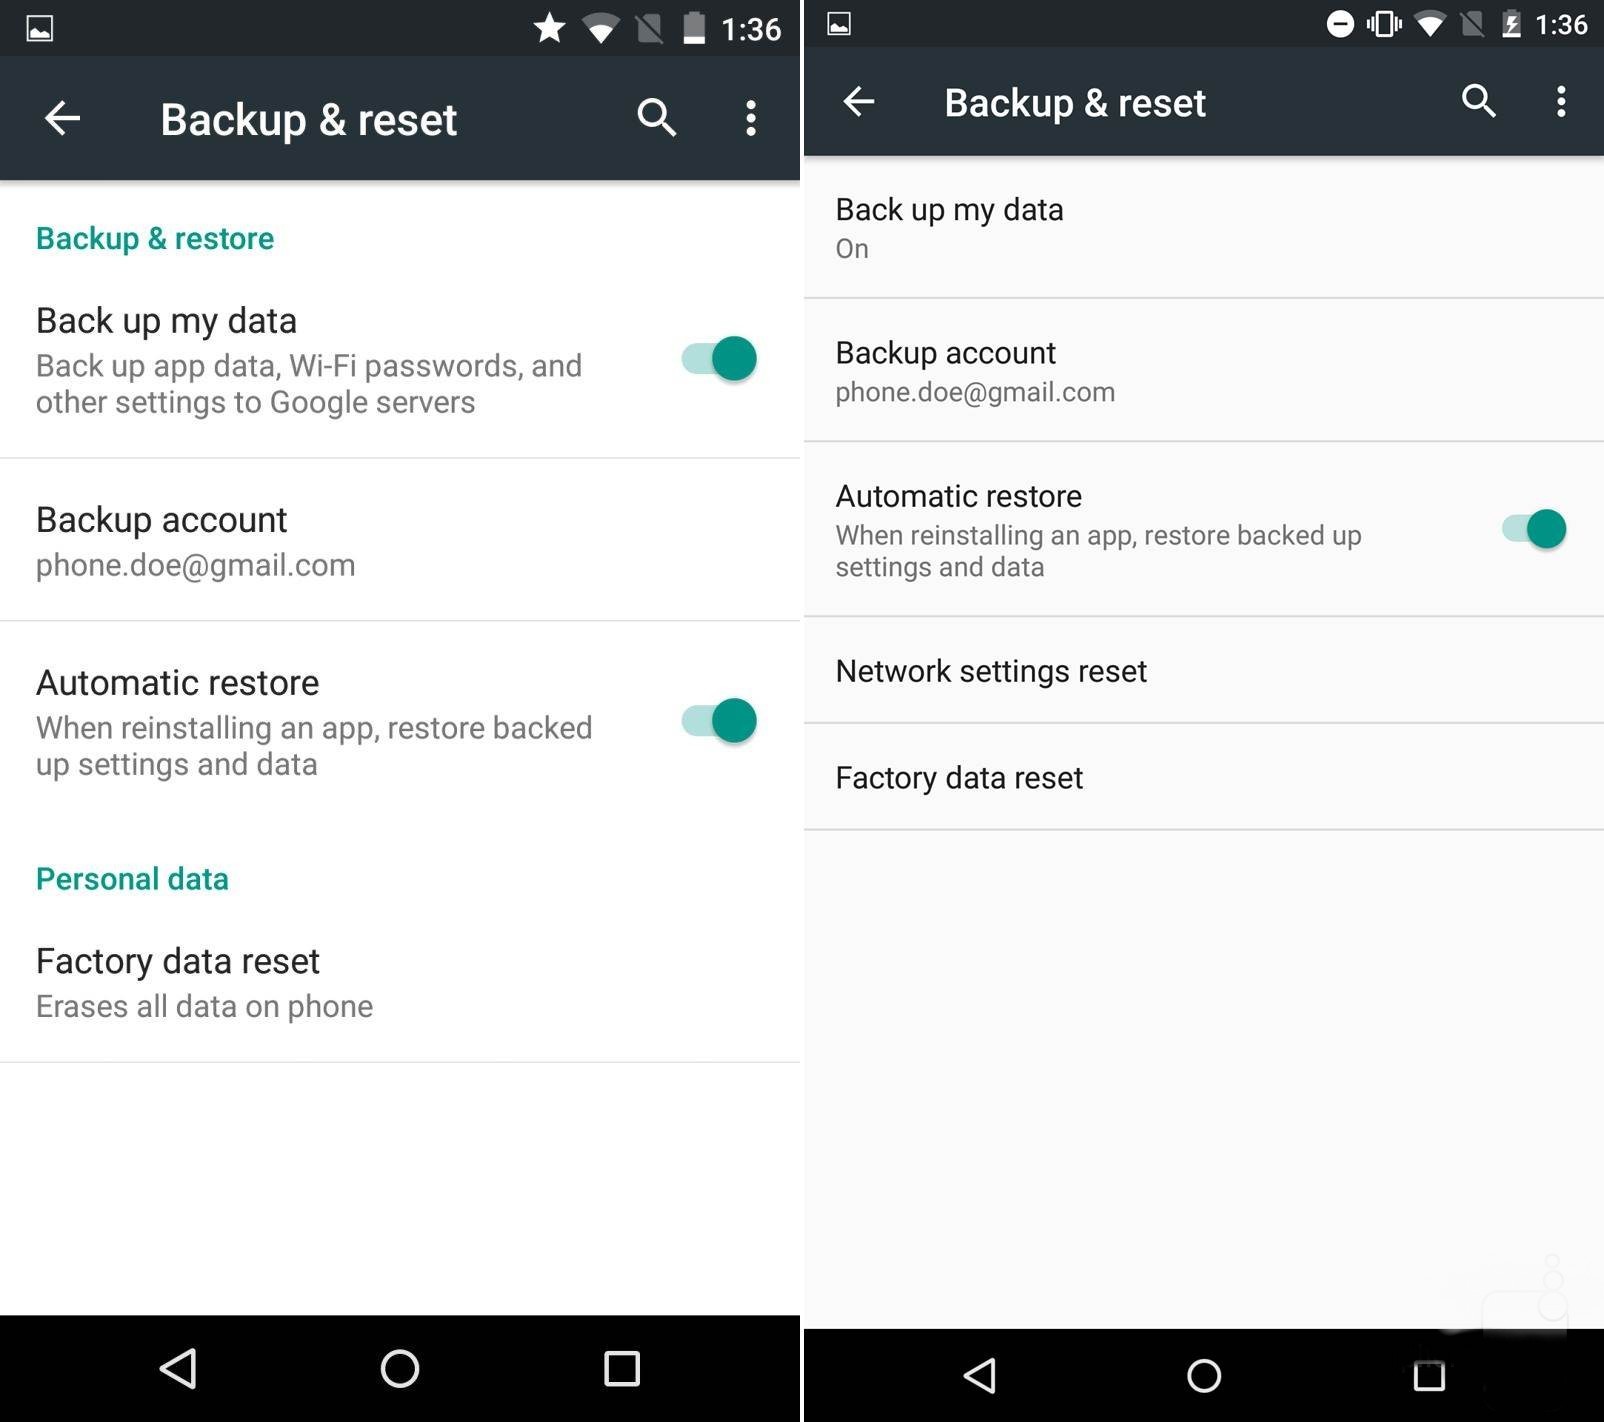Screen dimensions: 1604x1422
Task: Tap the Home circle on right navigation bar
Action: pos(1204,1376)
